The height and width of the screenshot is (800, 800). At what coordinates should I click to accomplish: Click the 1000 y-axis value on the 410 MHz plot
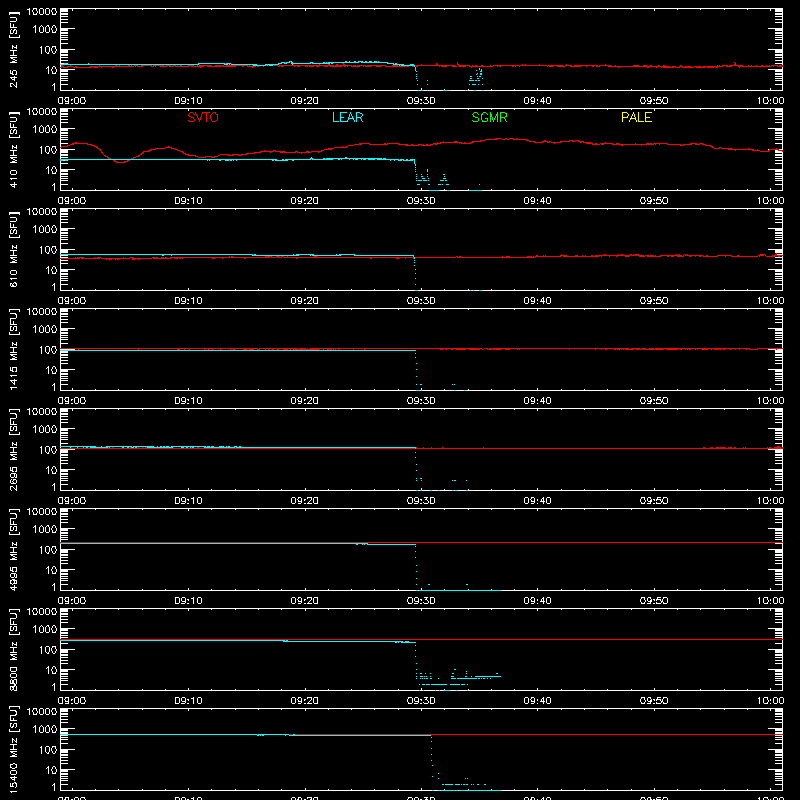coord(45,129)
